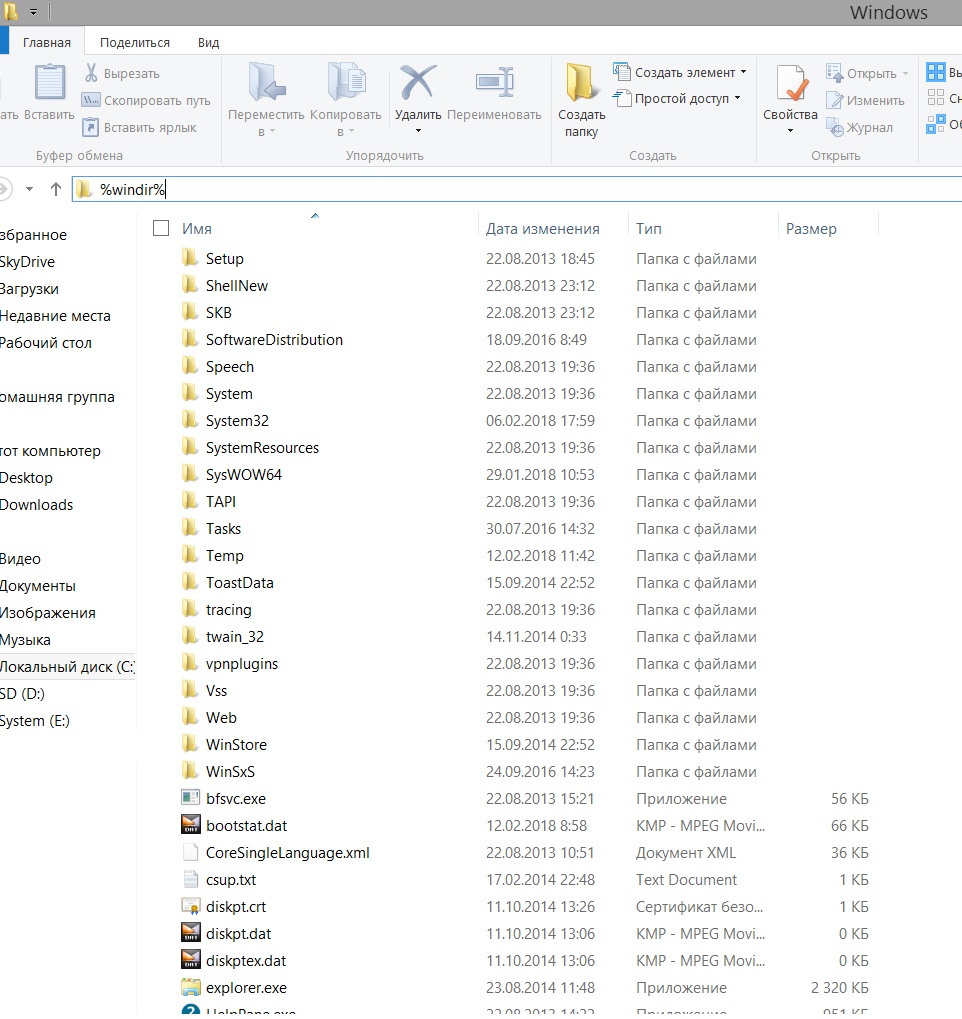Open the quick access toolbar dropdown

(33, 12)
